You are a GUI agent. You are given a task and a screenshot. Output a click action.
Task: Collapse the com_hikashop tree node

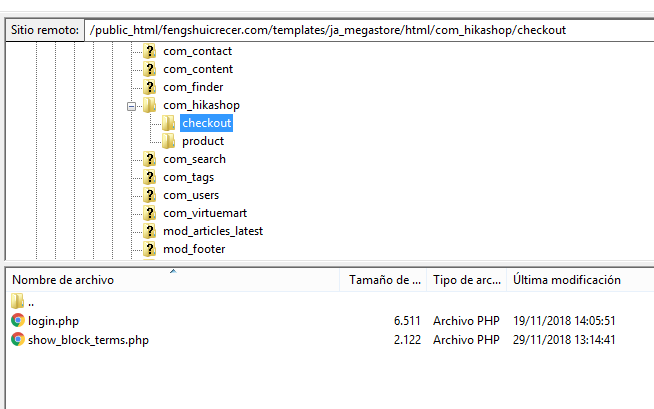coord(131,106)
